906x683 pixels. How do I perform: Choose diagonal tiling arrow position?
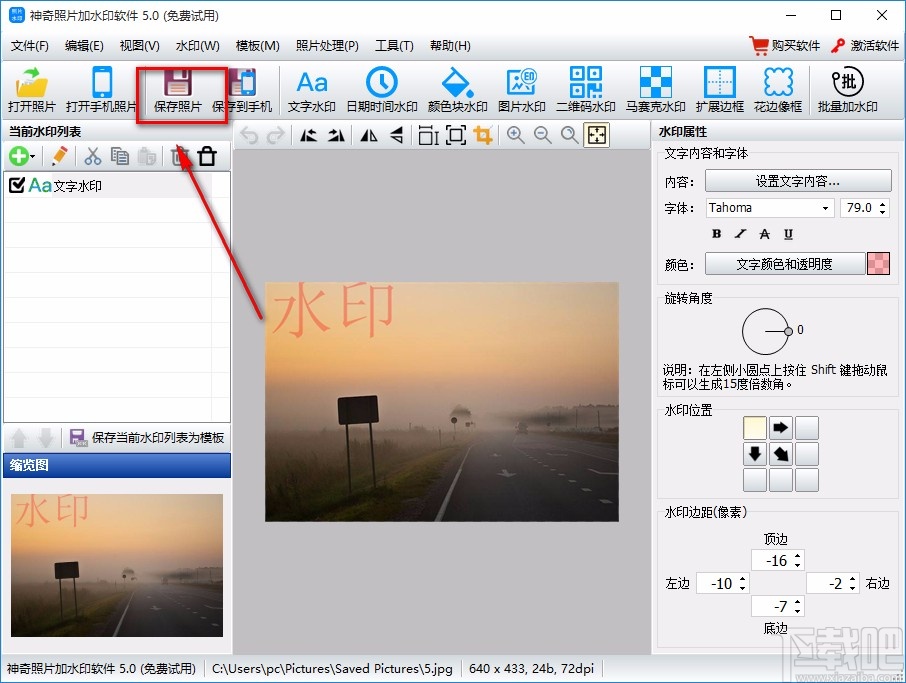[781, 454]
